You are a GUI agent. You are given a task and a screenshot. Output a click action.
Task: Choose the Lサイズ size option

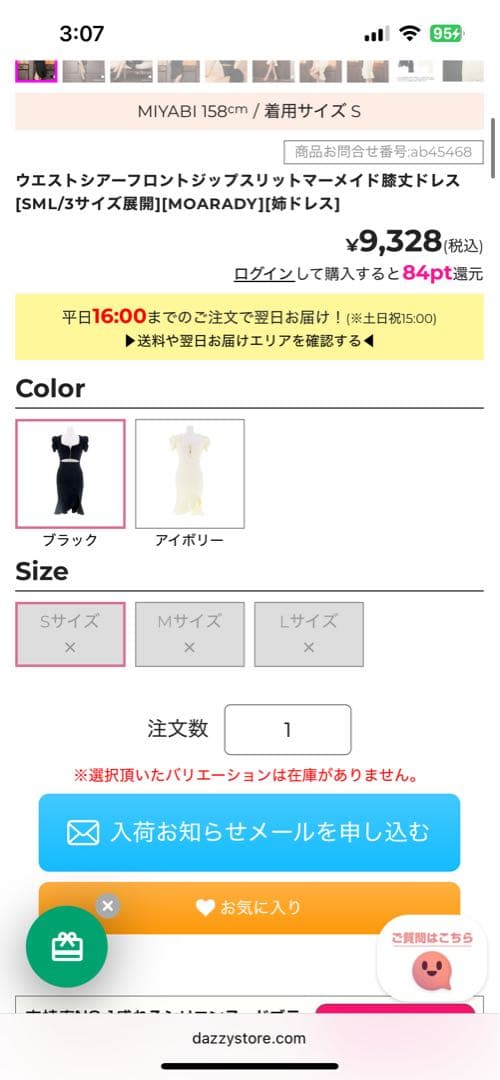coord(309,634)
